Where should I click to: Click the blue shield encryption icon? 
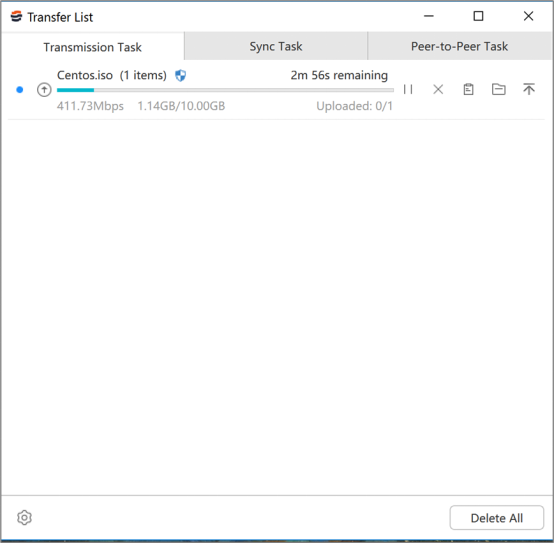click(181, 75)
